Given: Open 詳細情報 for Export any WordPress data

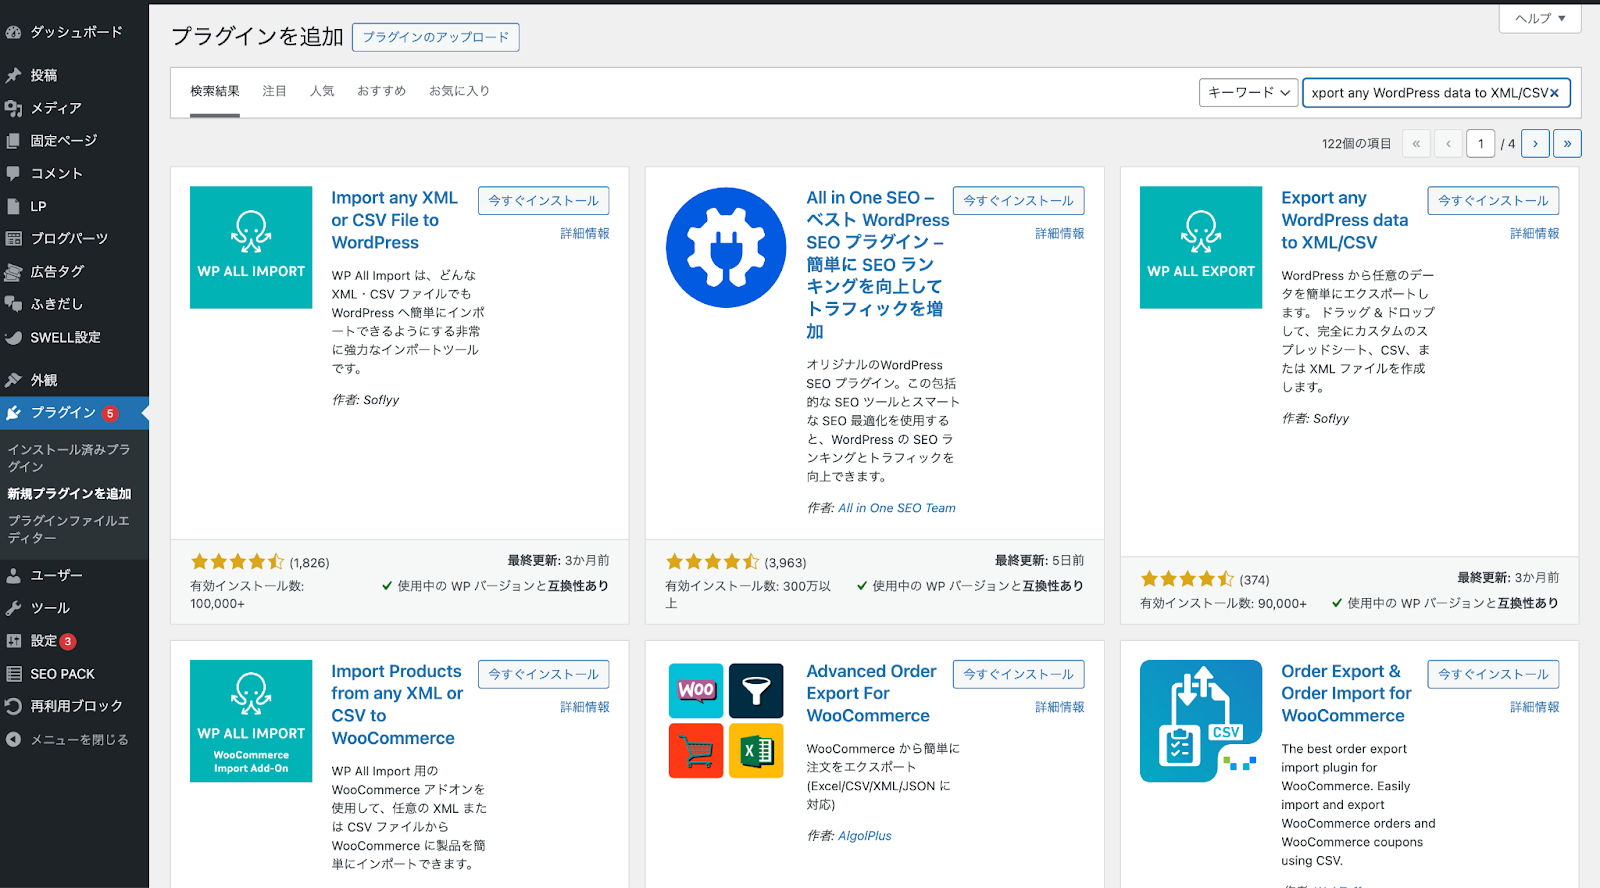Looking at the screenshot, I should point(1534,234).
